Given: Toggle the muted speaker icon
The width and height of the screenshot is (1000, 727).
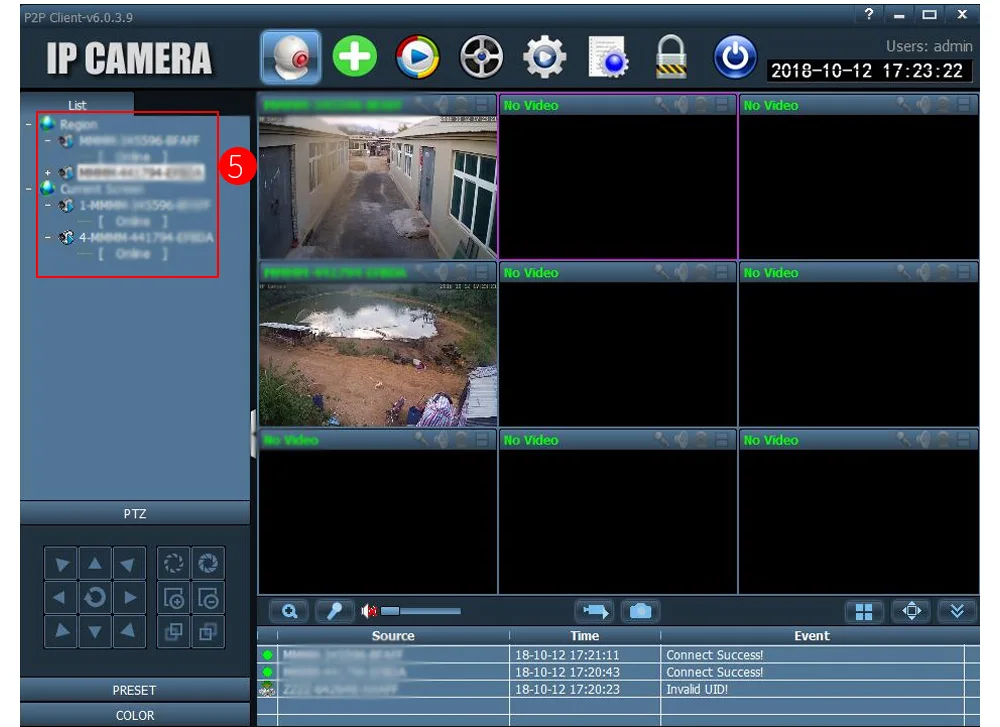Looking at the screenshot, I should click(369, 611).
